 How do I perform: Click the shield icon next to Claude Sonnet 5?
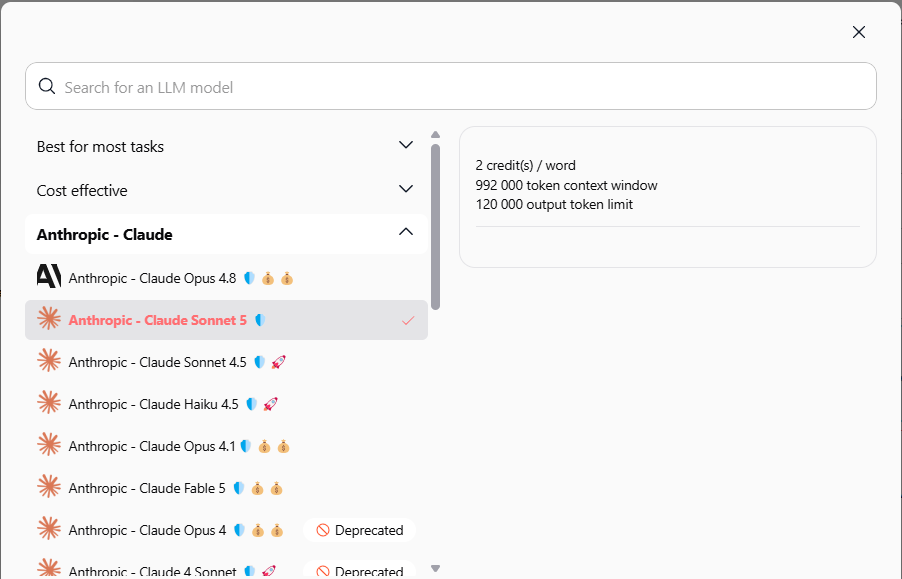pos(260,320)
